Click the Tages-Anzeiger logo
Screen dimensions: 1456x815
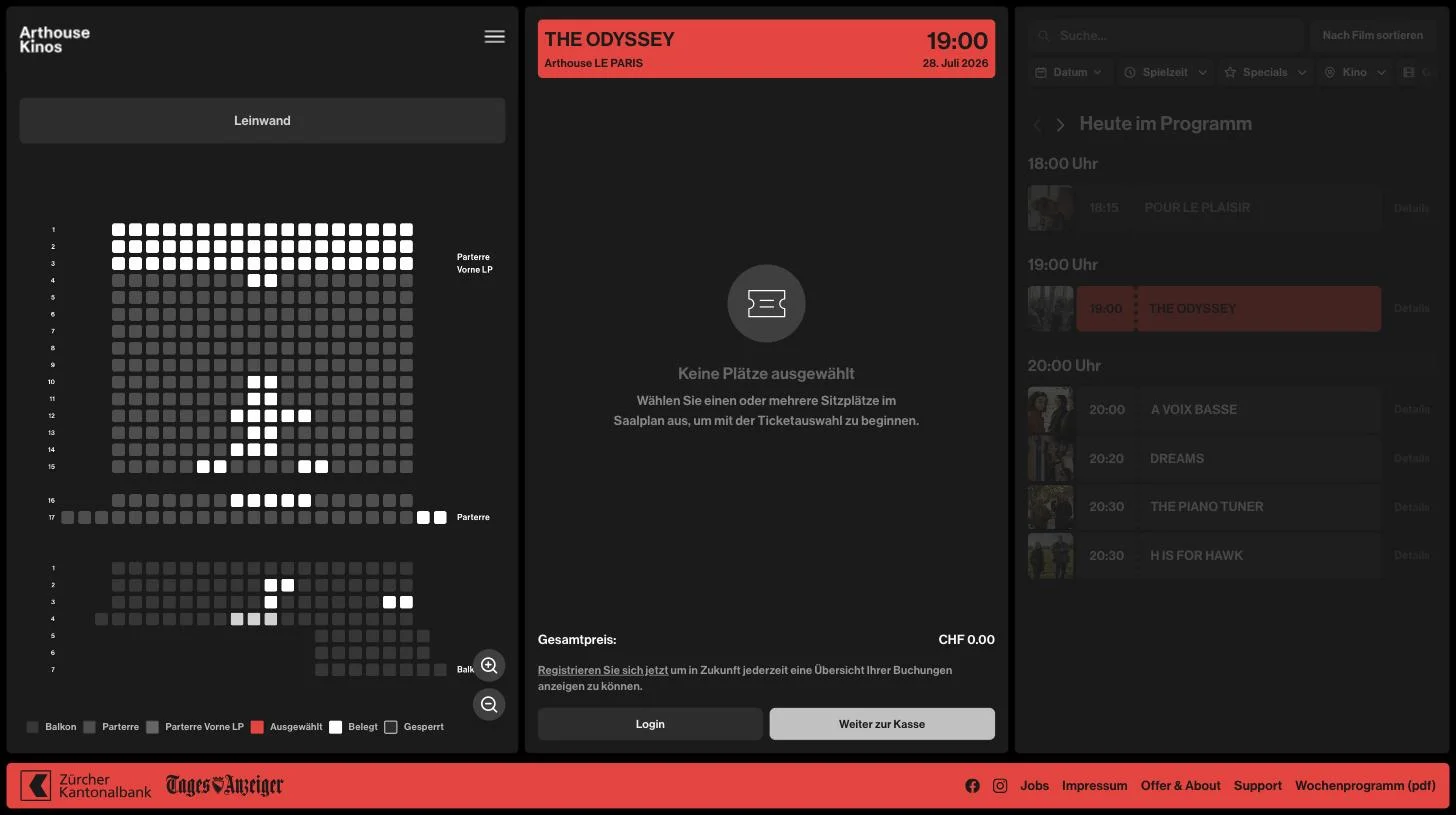225,785
